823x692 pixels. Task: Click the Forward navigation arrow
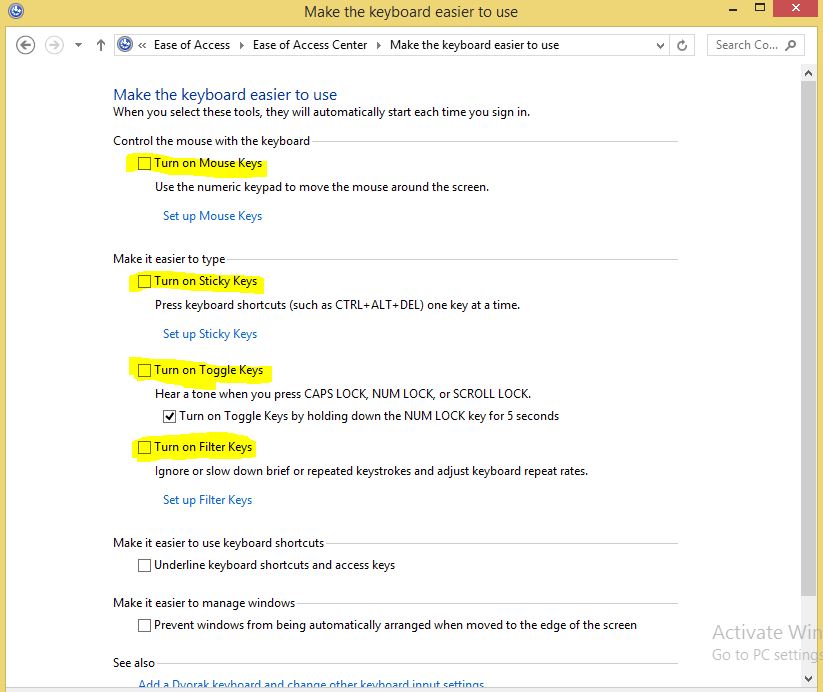tap(54, 45)
